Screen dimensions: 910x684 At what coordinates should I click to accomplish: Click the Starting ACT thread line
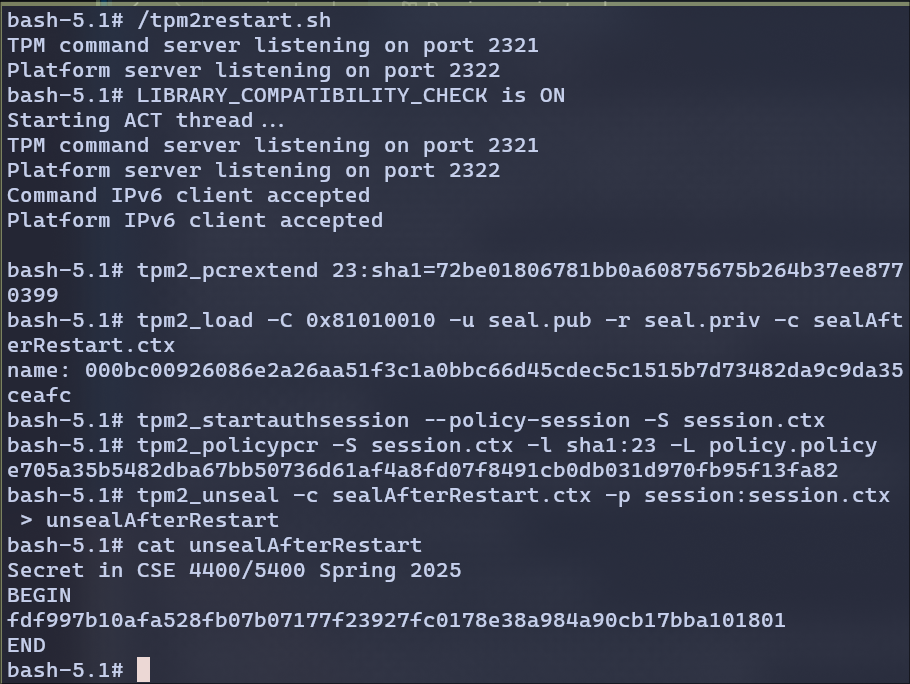[146, 121]
